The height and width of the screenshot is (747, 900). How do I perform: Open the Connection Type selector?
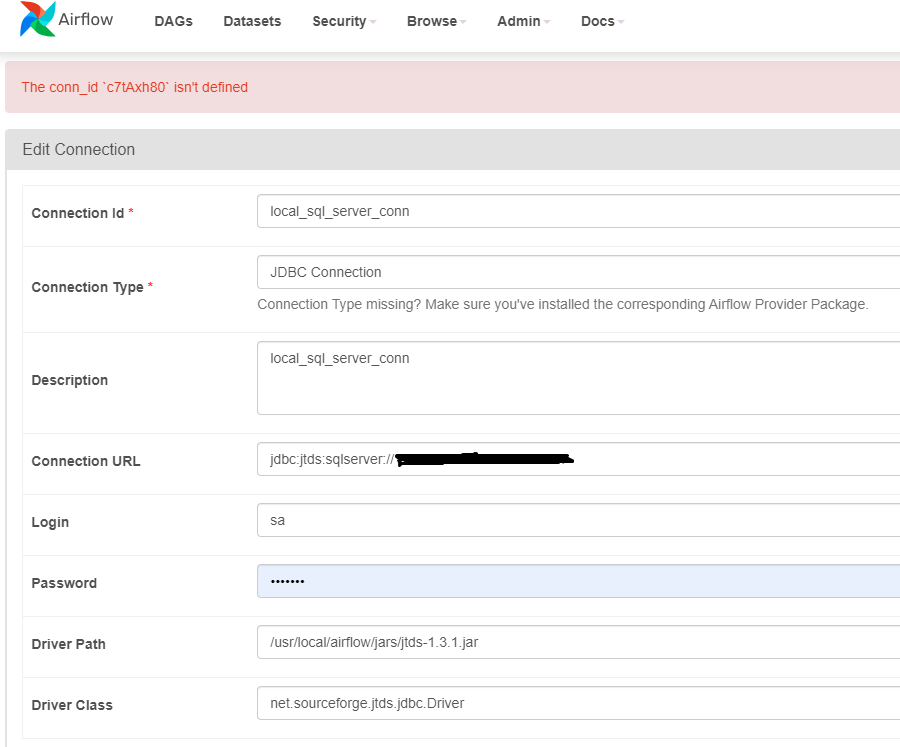tap(578, 272)
